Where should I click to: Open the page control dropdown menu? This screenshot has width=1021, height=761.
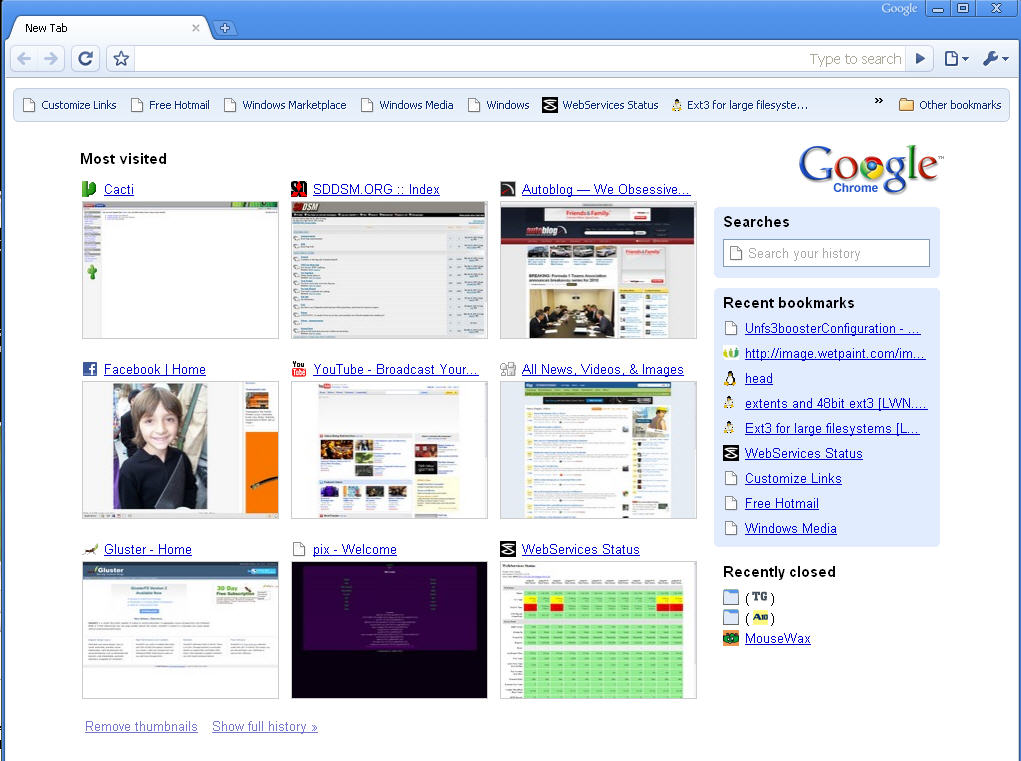coord(956,59)
